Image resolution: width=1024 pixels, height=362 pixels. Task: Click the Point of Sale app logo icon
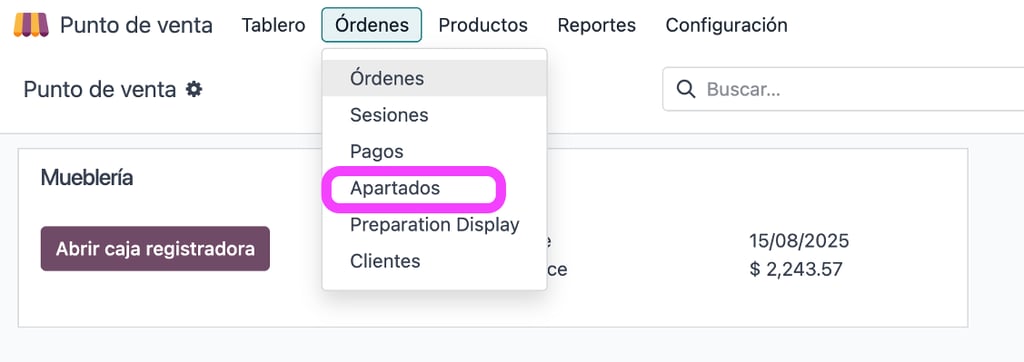(31, 25)
